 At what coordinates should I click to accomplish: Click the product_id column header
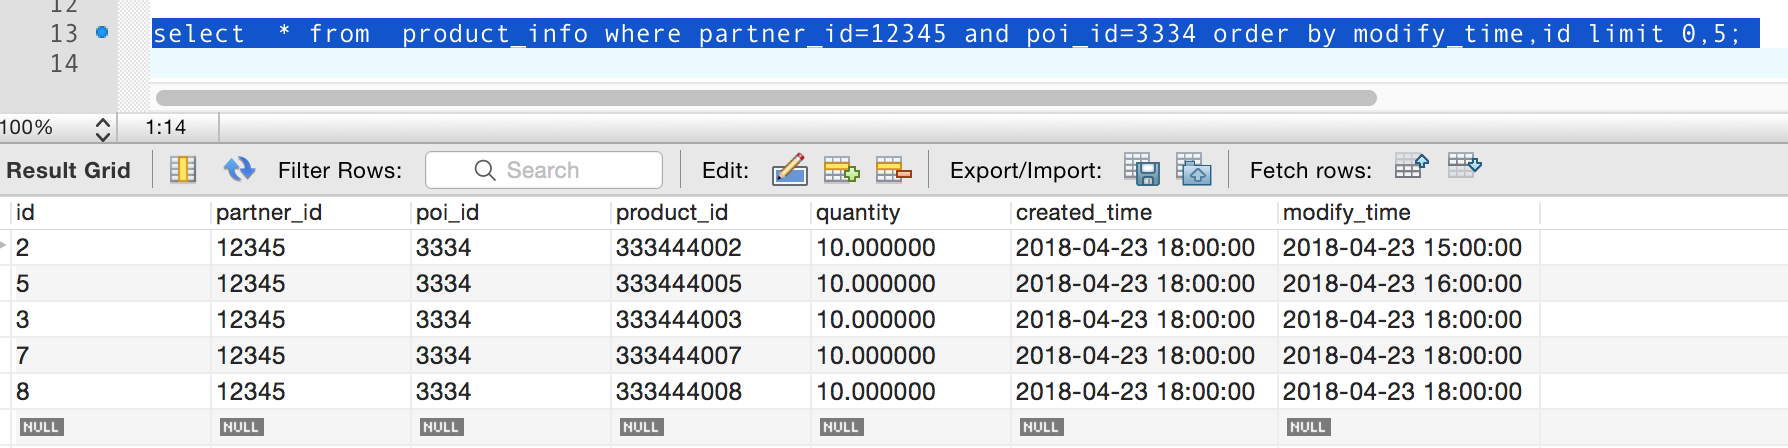(x=710, y=213)
